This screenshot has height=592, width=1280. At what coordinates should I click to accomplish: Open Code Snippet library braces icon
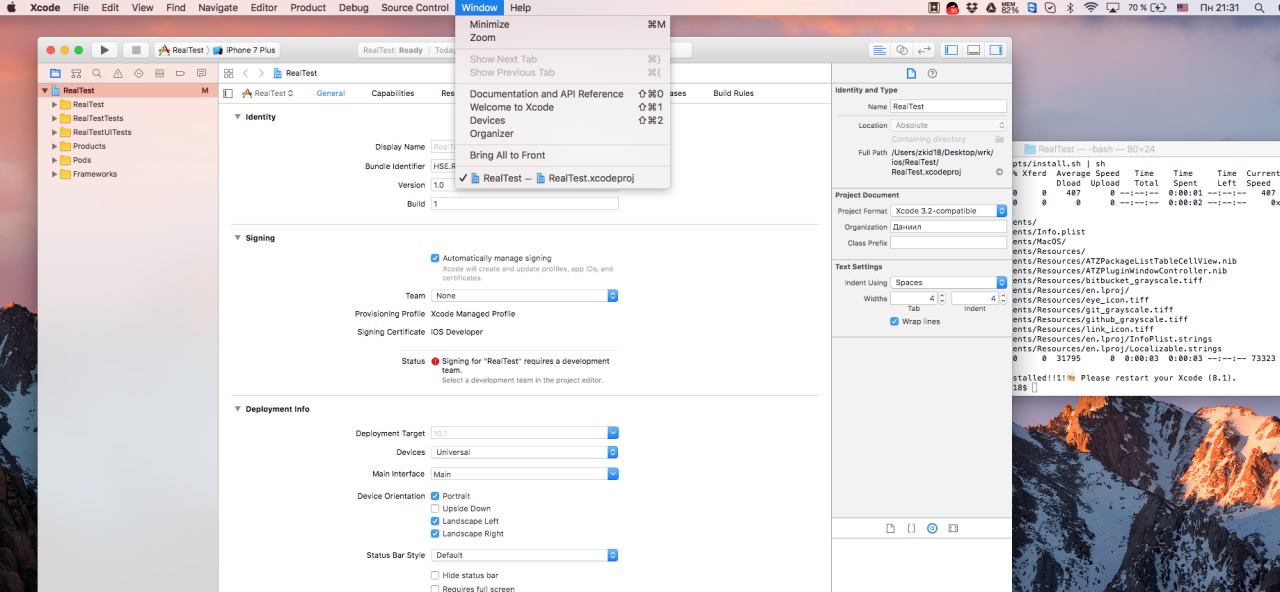[911, 527]
